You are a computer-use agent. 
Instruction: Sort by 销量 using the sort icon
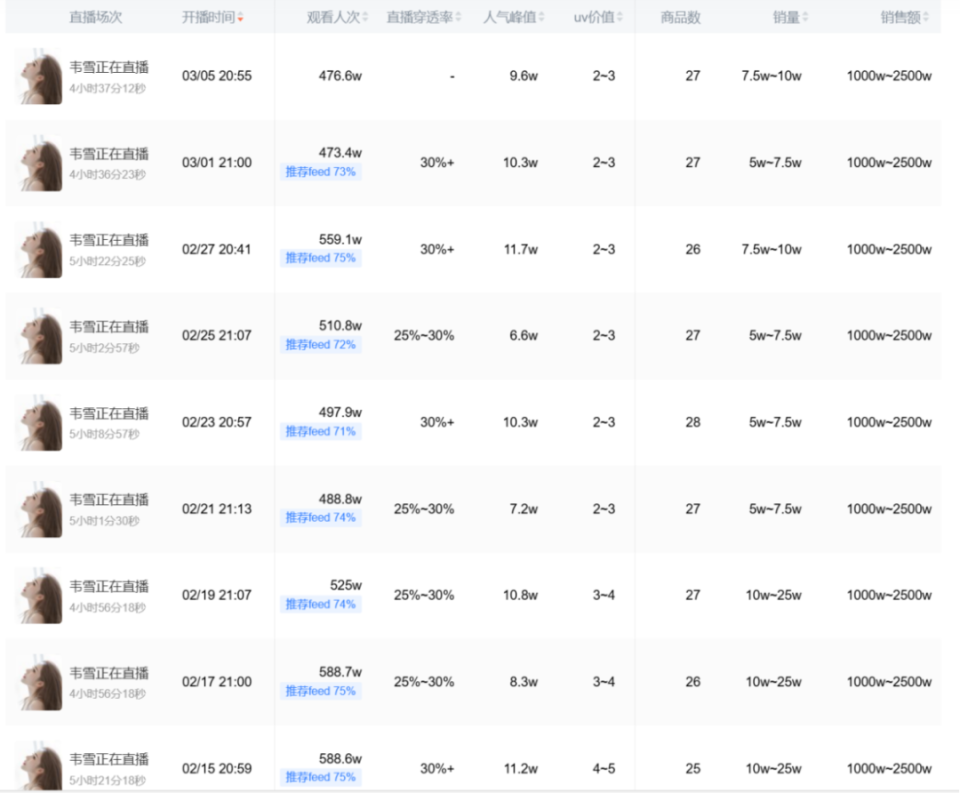806,16
